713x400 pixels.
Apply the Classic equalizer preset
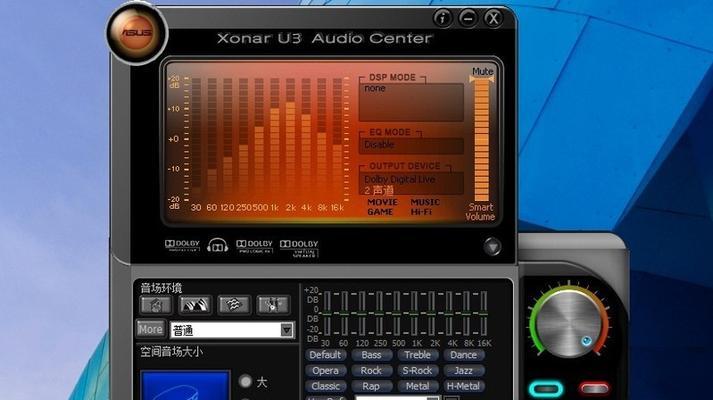[x=326, y=386]
